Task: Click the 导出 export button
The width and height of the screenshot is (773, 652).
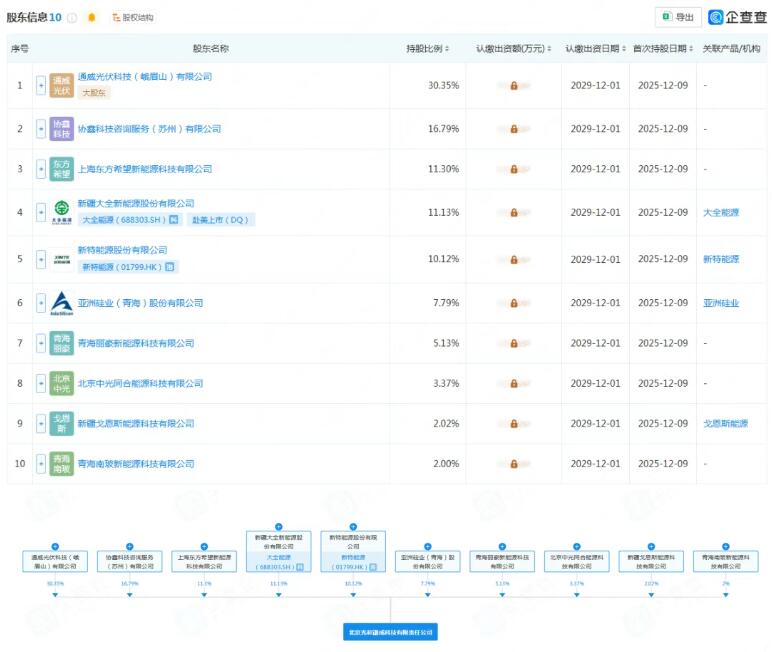Action: point(678,17)
